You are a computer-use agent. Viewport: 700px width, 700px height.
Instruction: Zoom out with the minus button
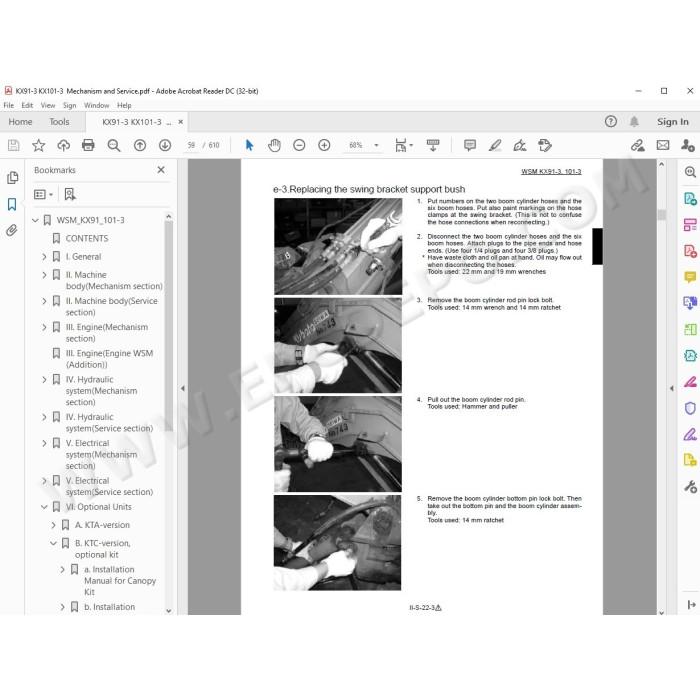(299, 145)
